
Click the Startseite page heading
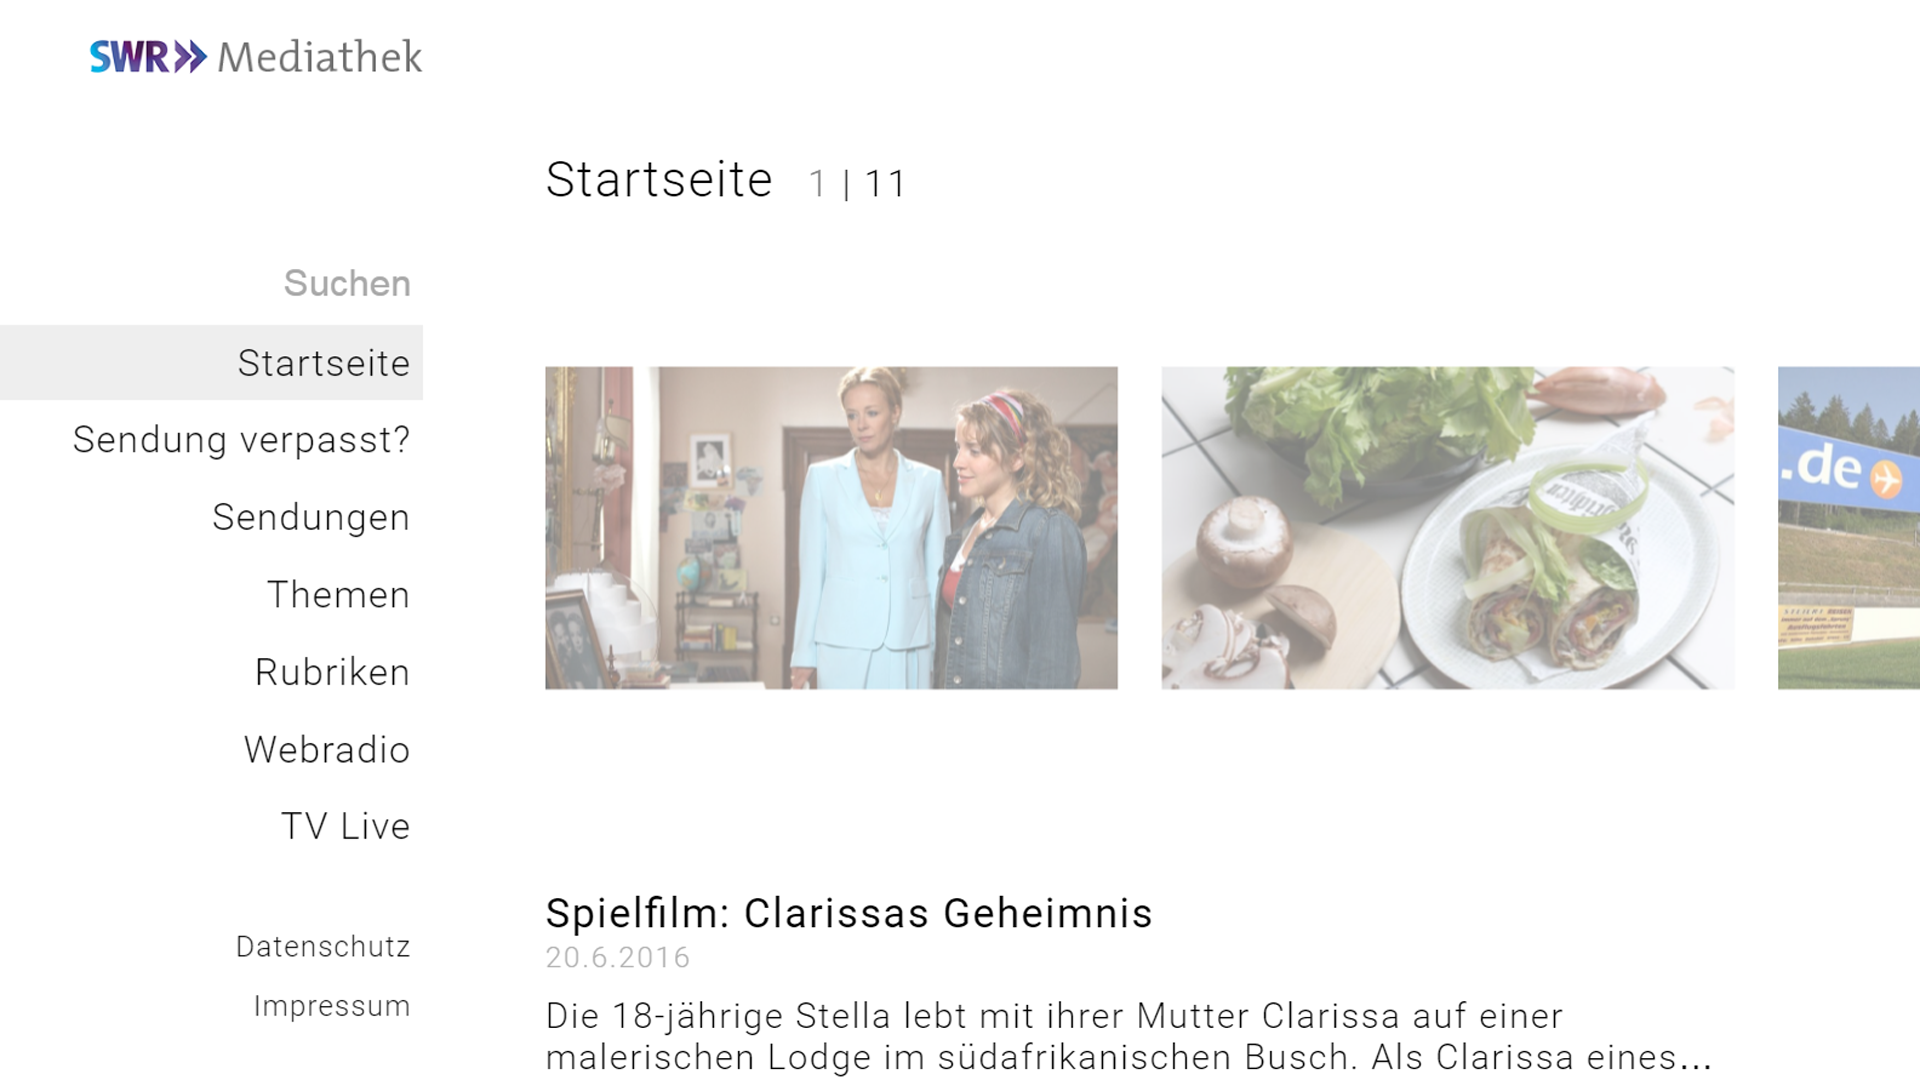point(659,180)
